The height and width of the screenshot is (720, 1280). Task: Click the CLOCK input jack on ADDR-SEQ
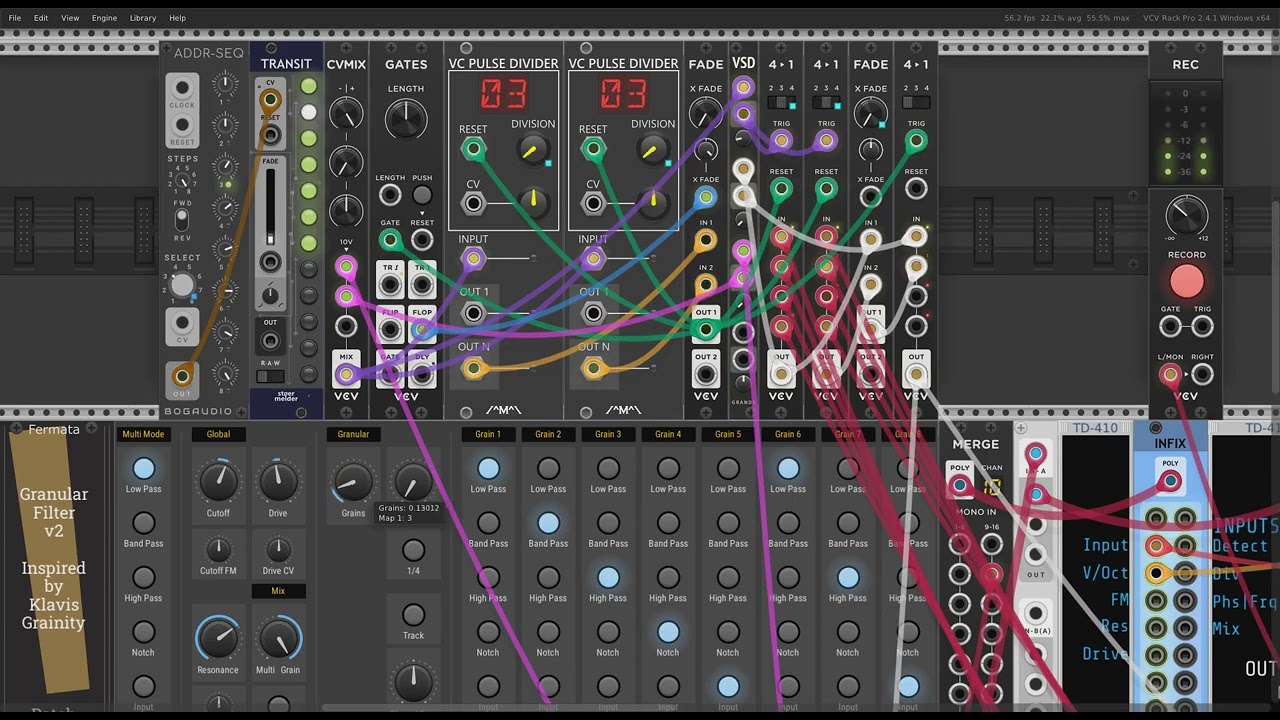tap(182, 89)
